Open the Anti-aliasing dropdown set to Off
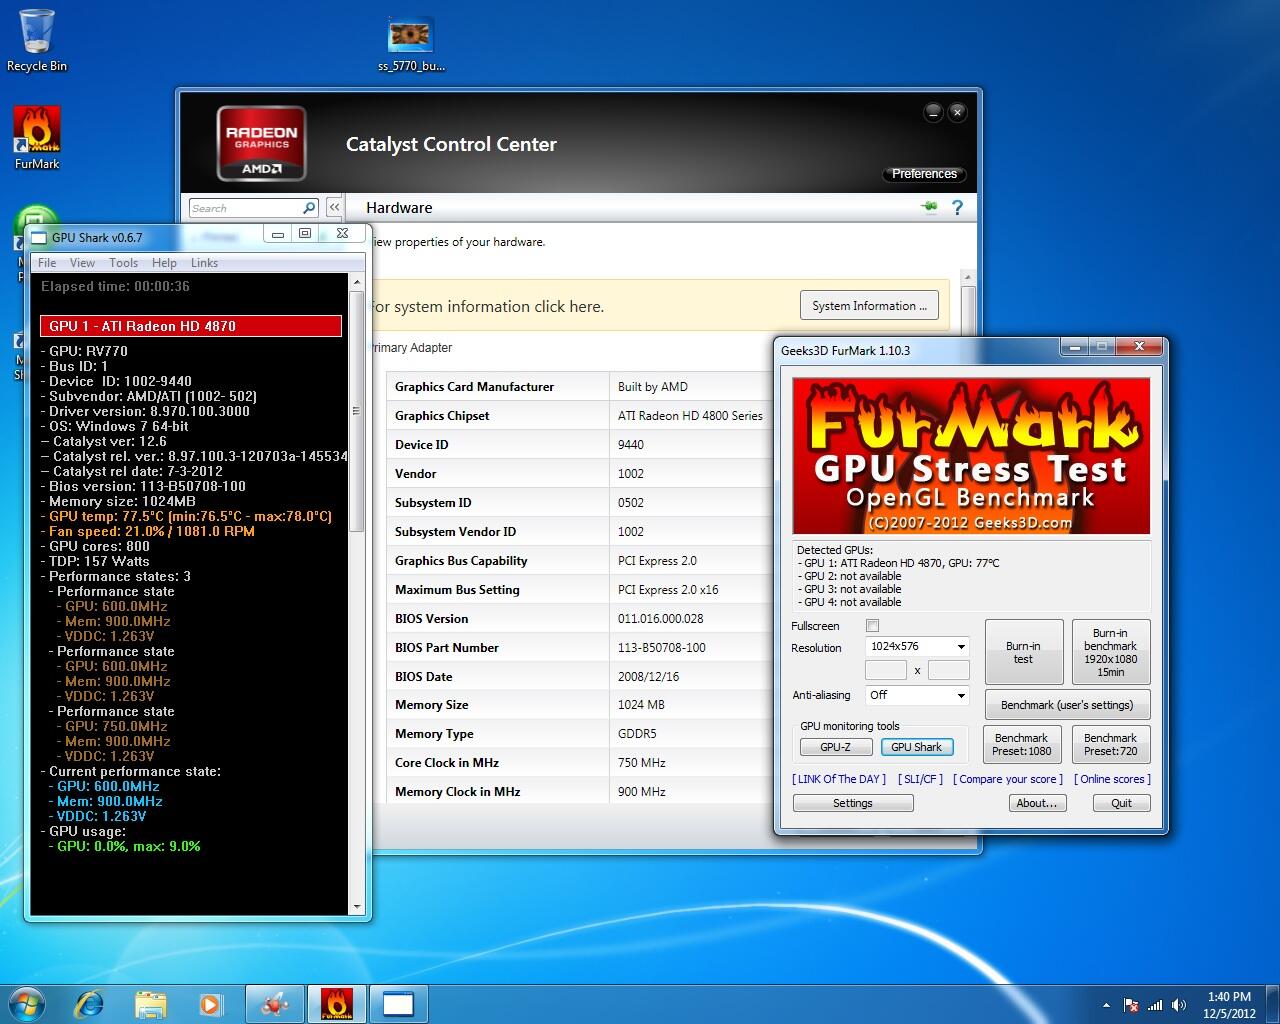The height and width of the screenshot is (1024, 1280). pyautogui.click(x=917, y=695)
